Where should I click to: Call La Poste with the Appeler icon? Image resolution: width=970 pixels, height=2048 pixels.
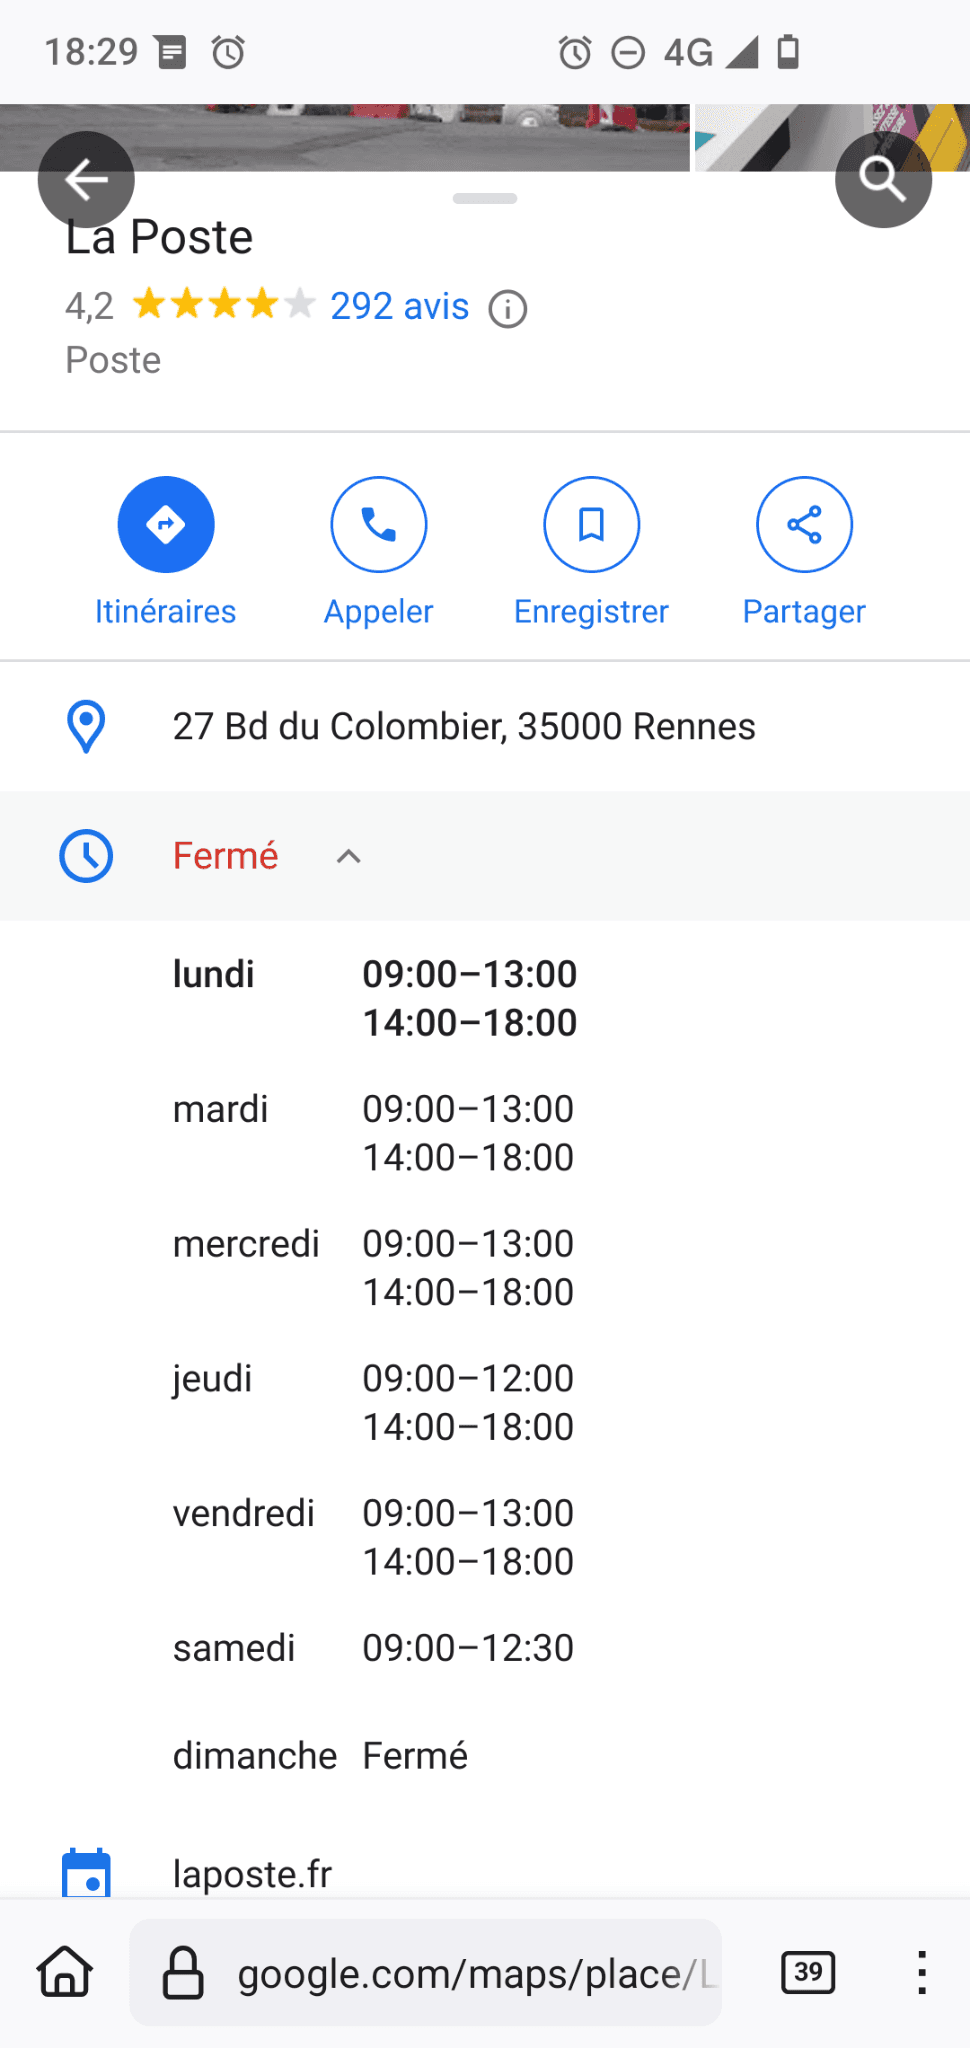tap(379, 525)
